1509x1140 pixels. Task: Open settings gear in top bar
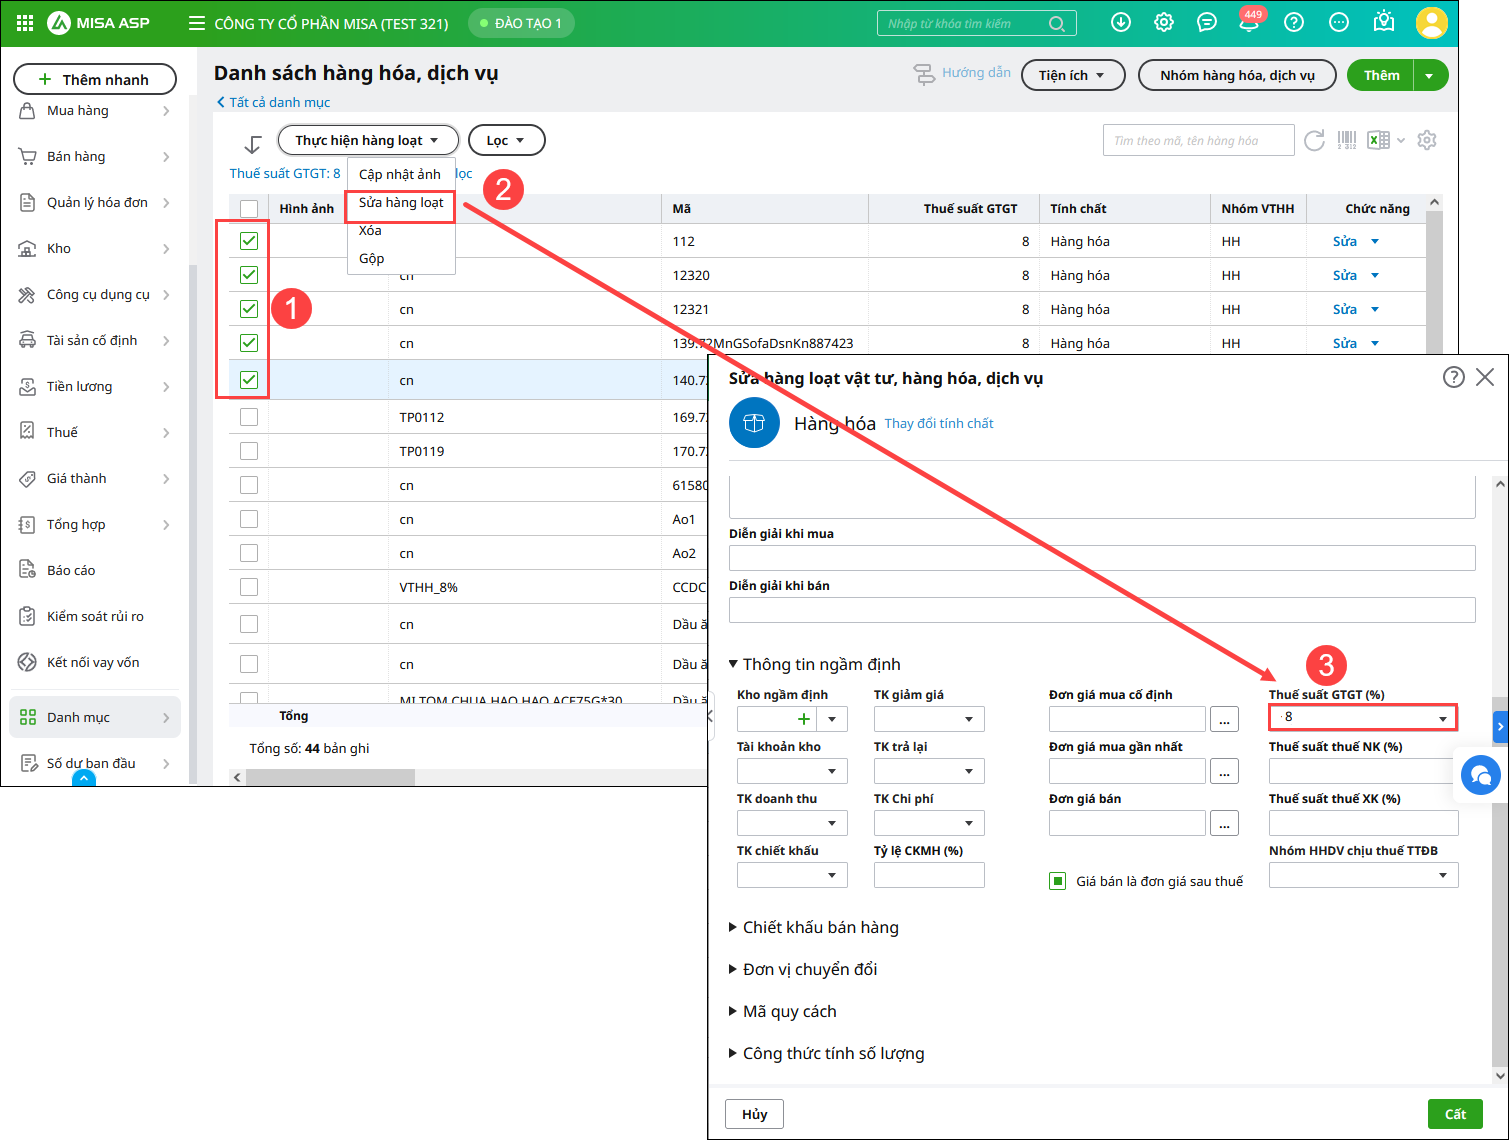click(x=1164, y=22)
